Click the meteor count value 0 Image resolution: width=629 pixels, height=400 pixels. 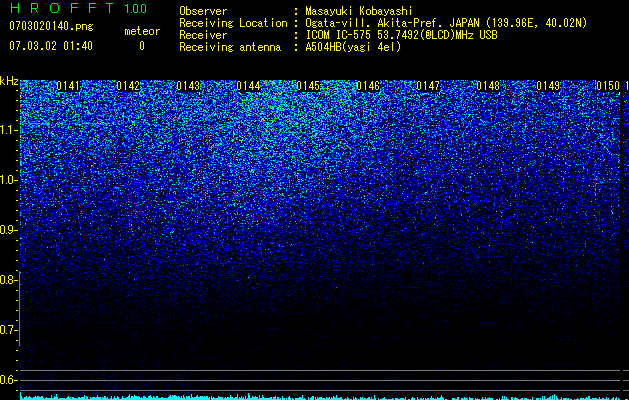coord(142,46)
